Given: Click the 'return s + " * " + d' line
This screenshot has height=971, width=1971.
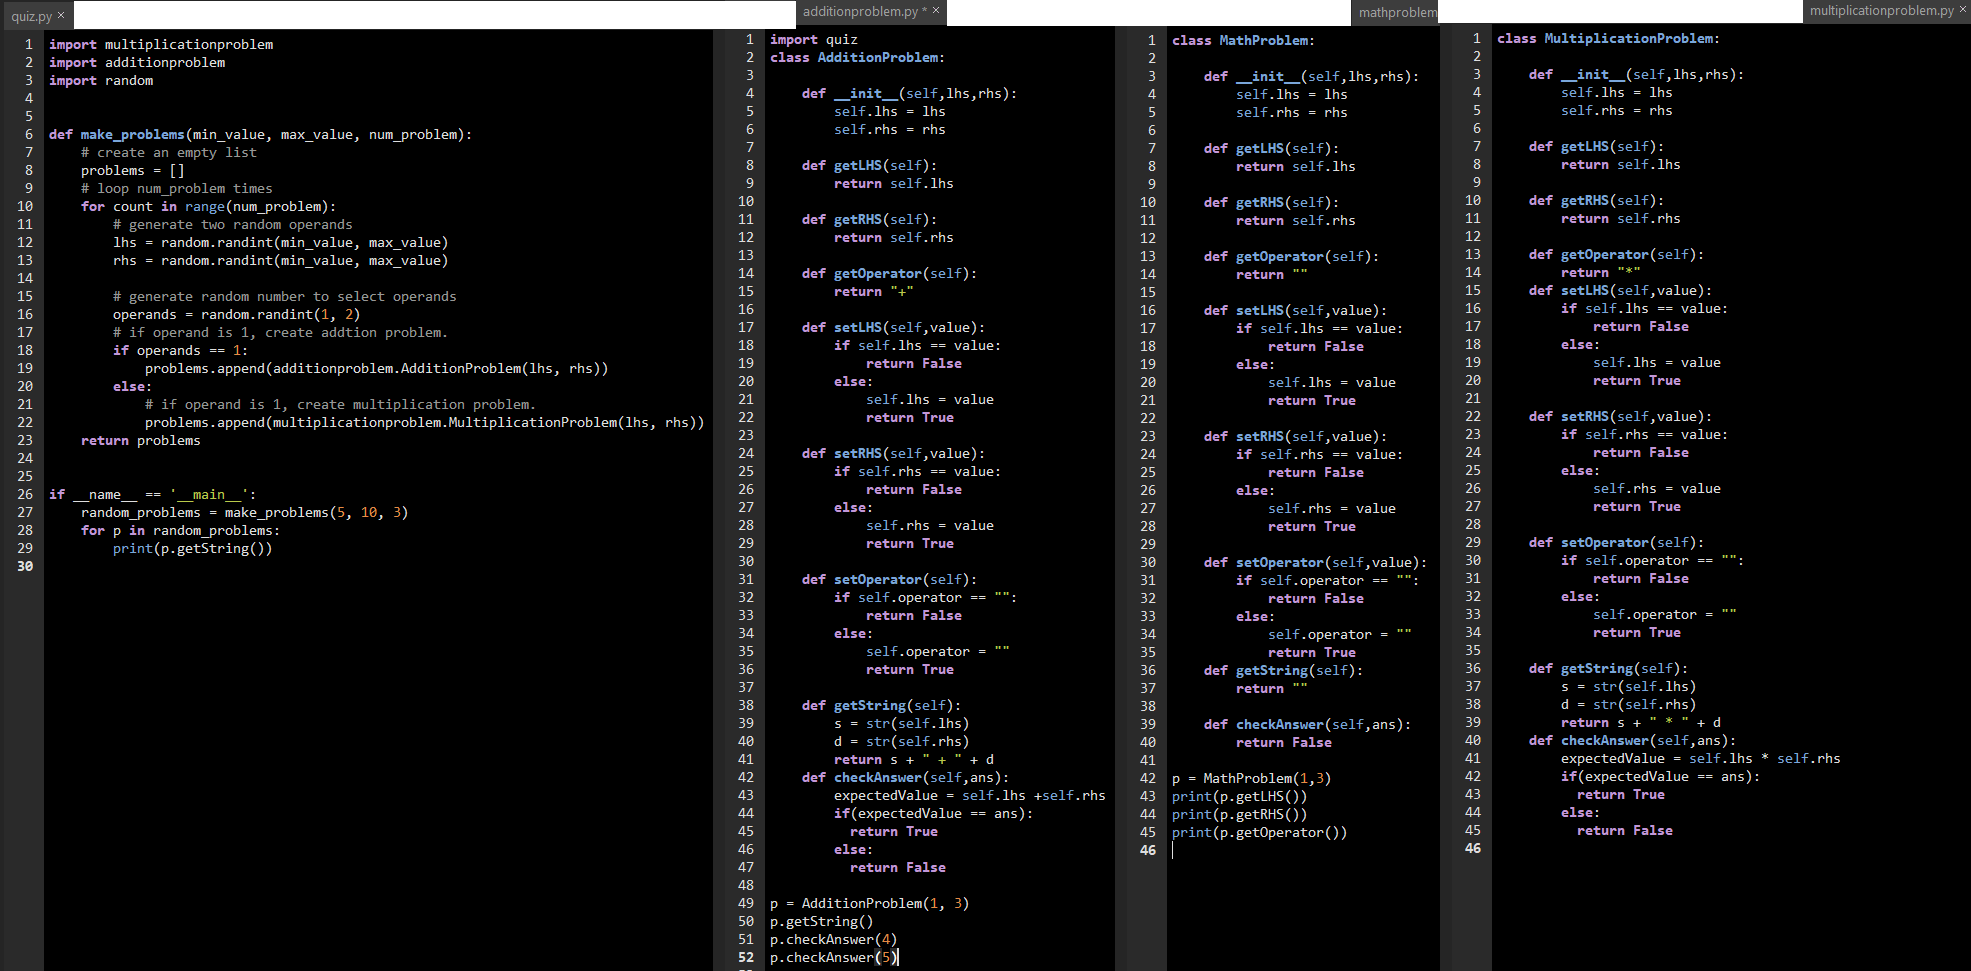Looking at the screenshot, I should click(1641, 722).
